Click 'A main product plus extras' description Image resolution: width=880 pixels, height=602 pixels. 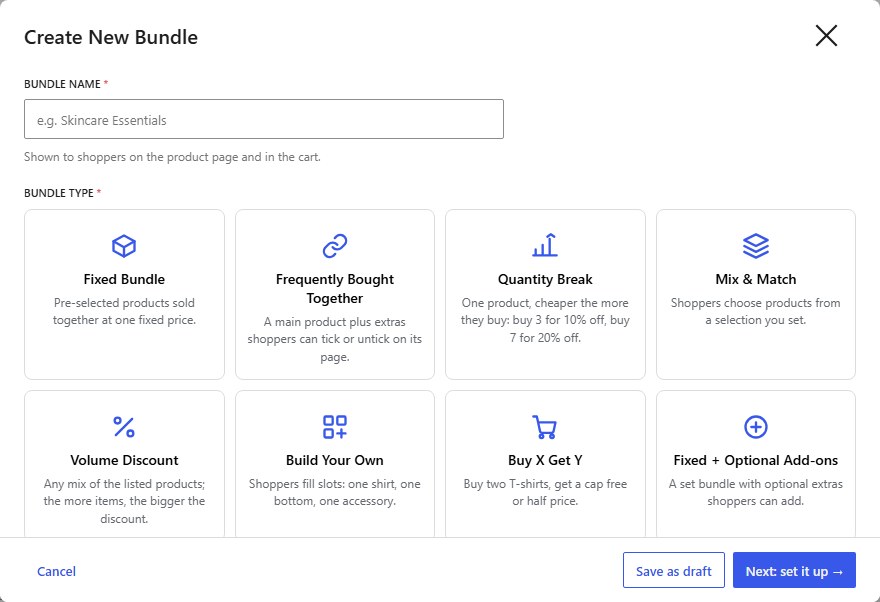tap(334, 339)
